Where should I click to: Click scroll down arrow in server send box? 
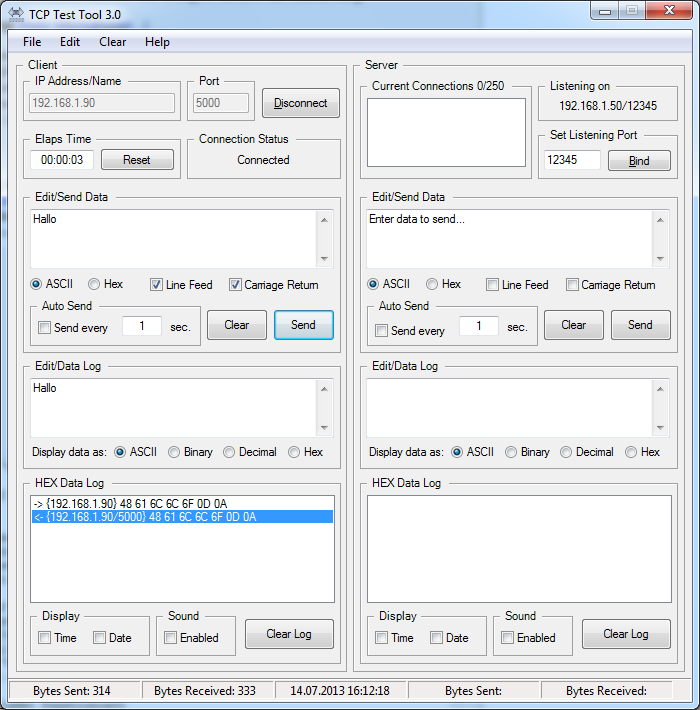[661, 259]
